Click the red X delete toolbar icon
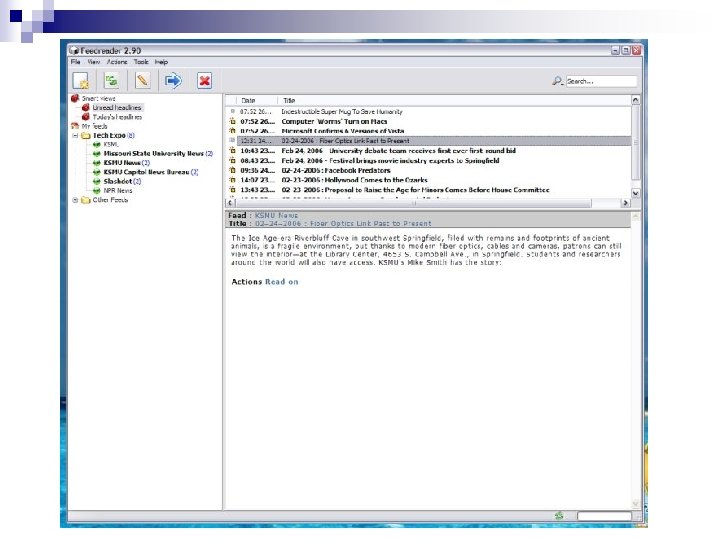Screen dimensions: 720x540 (x=204, y=81)
